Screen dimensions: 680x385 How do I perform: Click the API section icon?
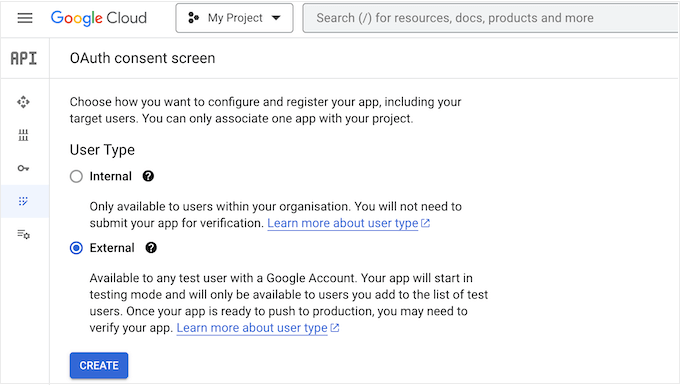pos(24,58)
